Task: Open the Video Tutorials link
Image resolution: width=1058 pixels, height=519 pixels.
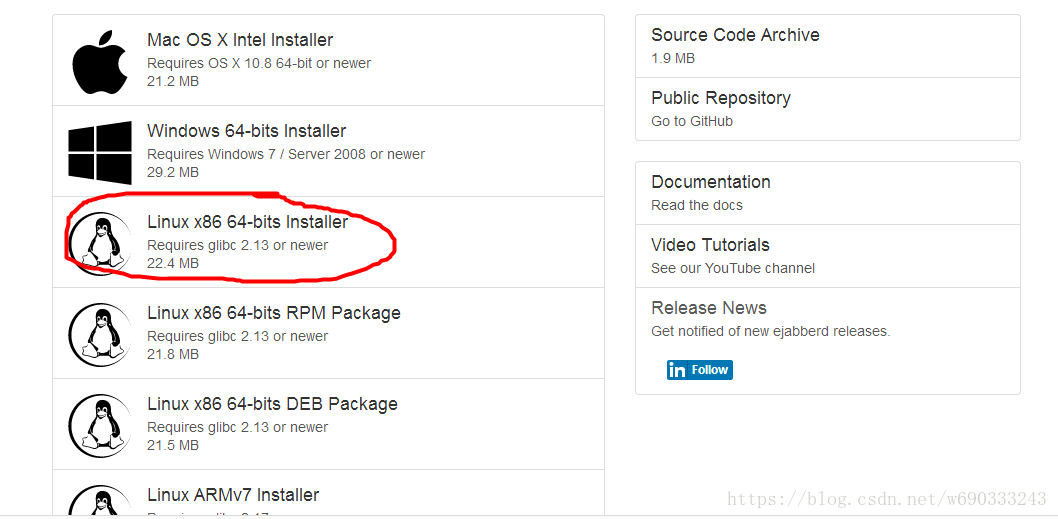Action: (711, 245)
